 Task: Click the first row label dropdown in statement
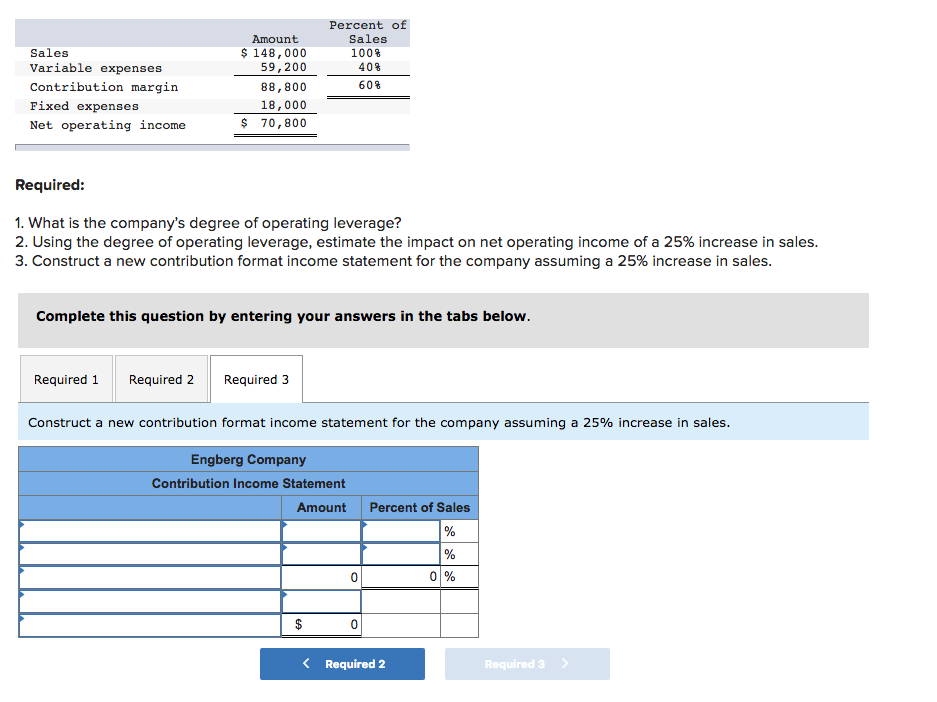[x=150, y=531]
